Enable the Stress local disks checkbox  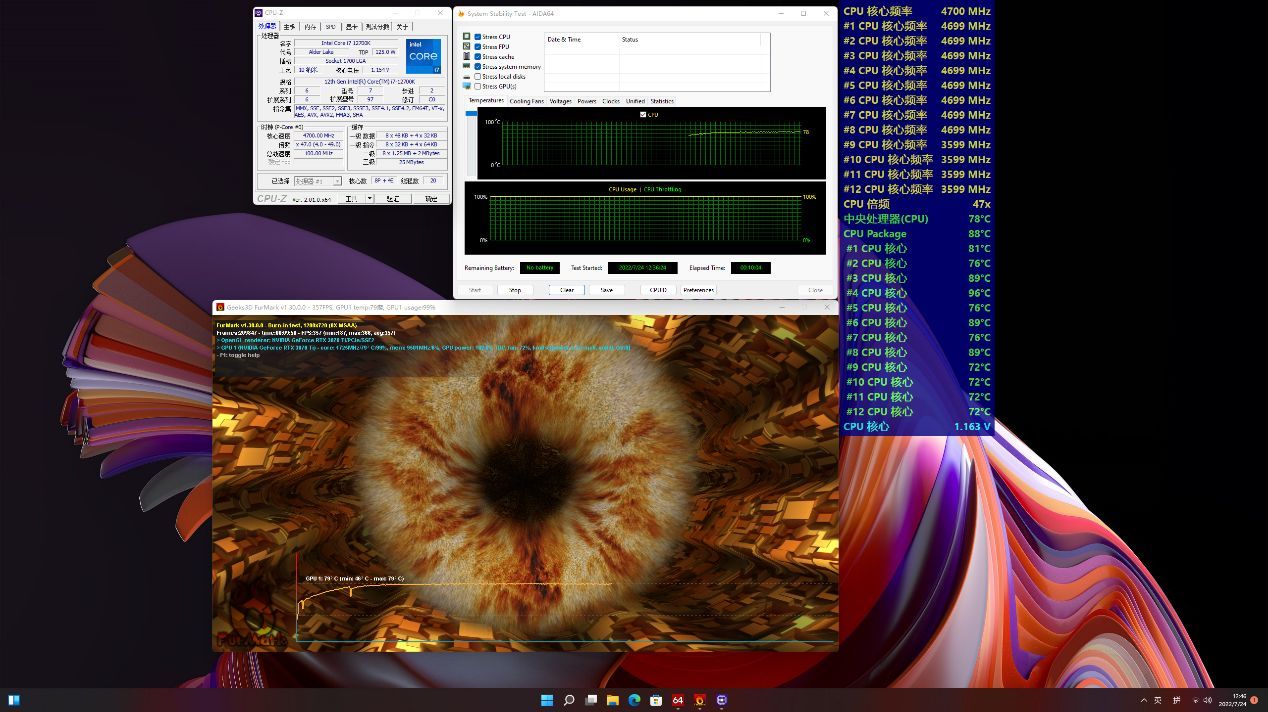coord(478,76)
